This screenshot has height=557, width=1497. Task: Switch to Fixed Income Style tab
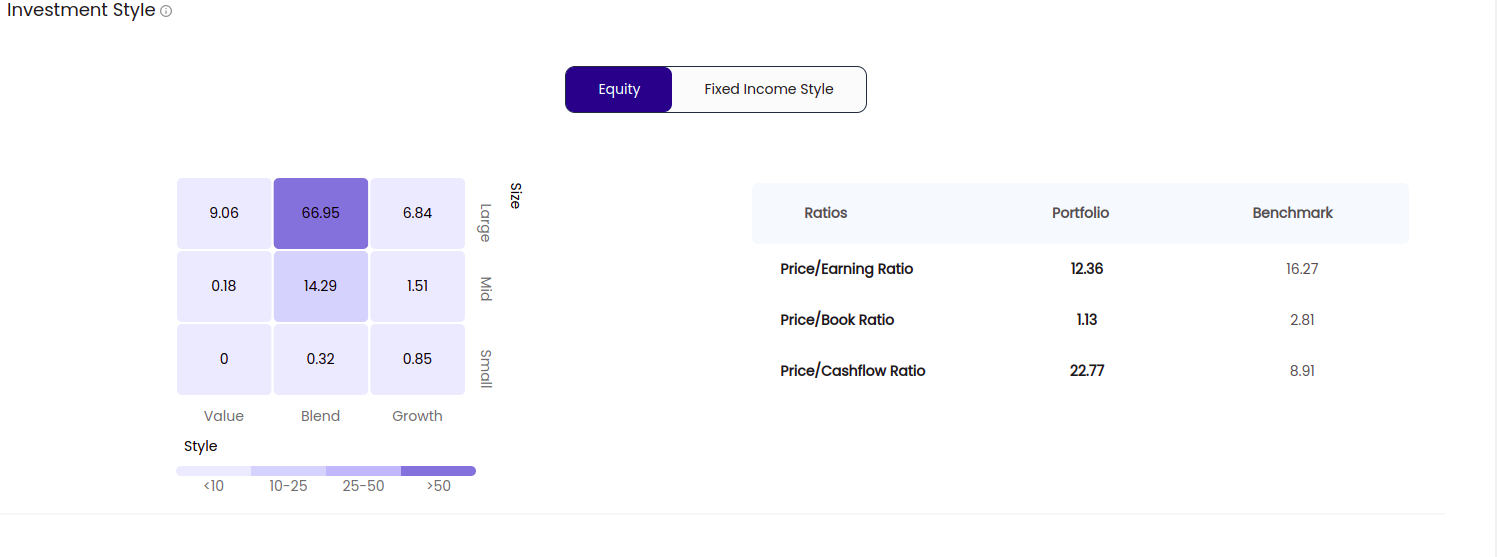coord(769,89)
